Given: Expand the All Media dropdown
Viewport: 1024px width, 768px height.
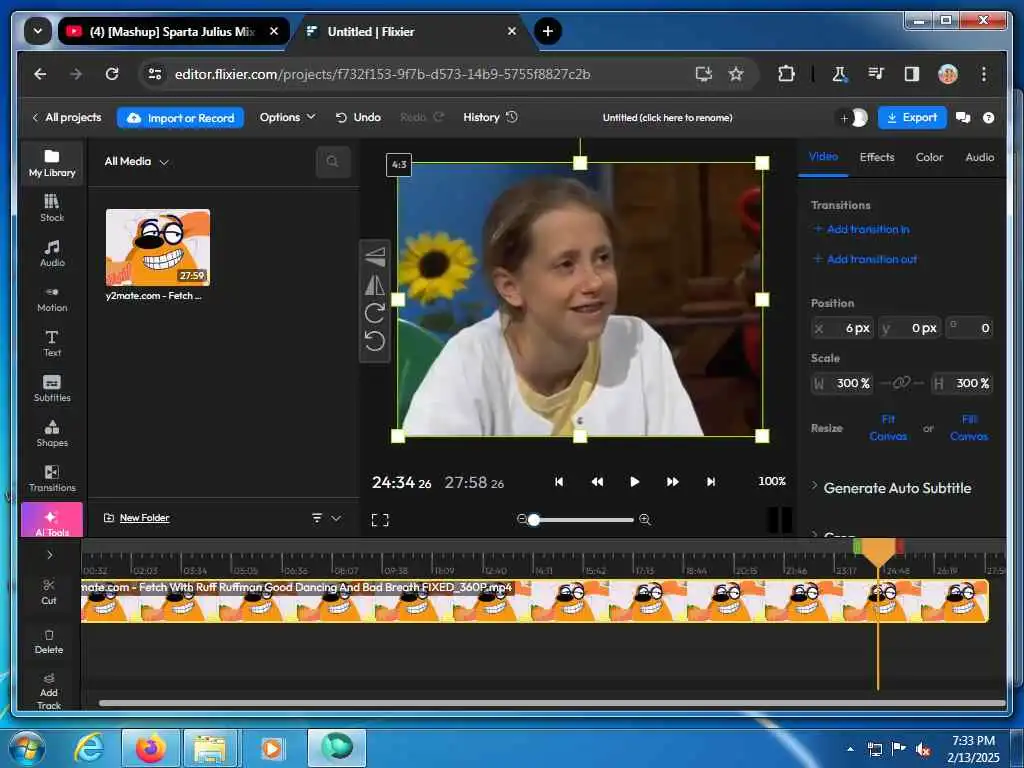Looking at the screenshot, I should point(137,161).
